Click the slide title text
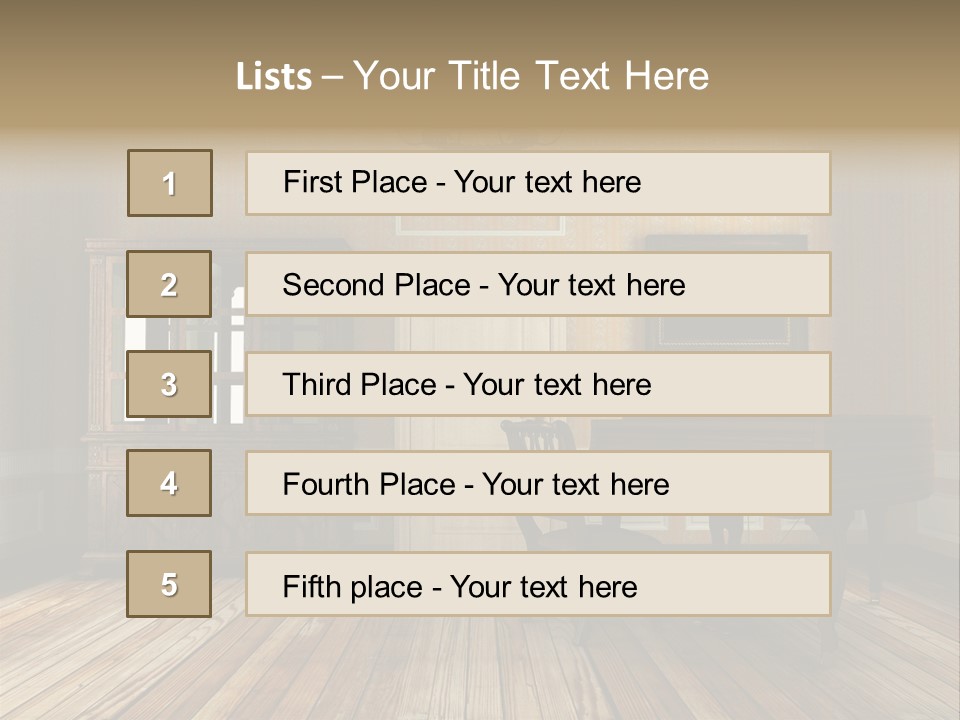Screen dimensions: 960x720 (472, 76)
